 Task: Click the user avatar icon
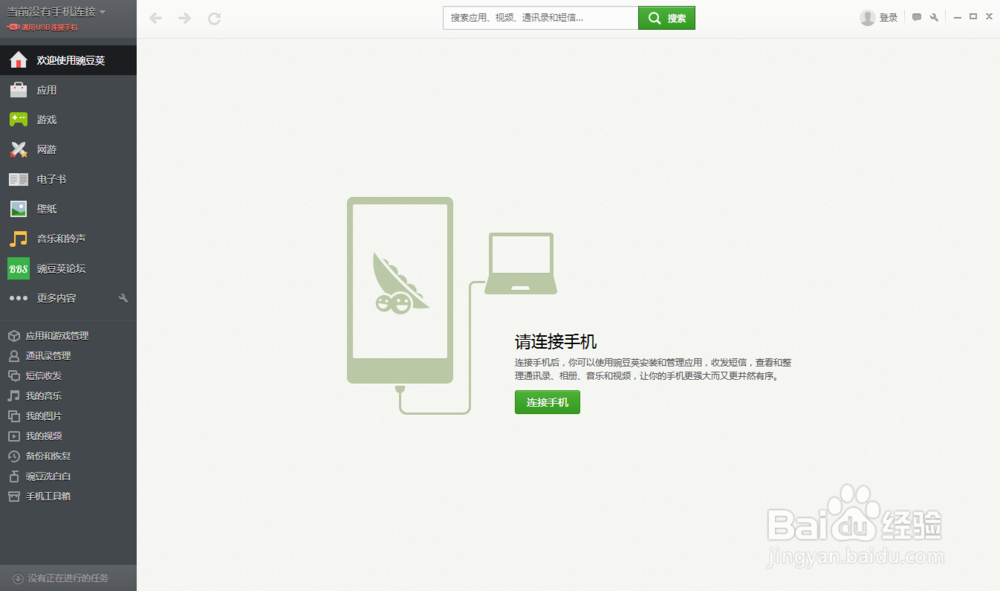pos(867,18)
